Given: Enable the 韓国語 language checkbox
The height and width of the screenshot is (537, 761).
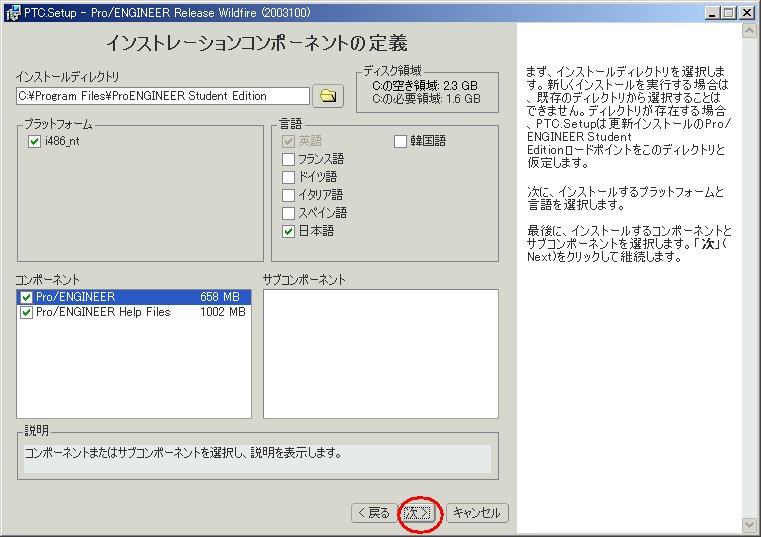Looking at the screenshot, I should pos(400,141).
